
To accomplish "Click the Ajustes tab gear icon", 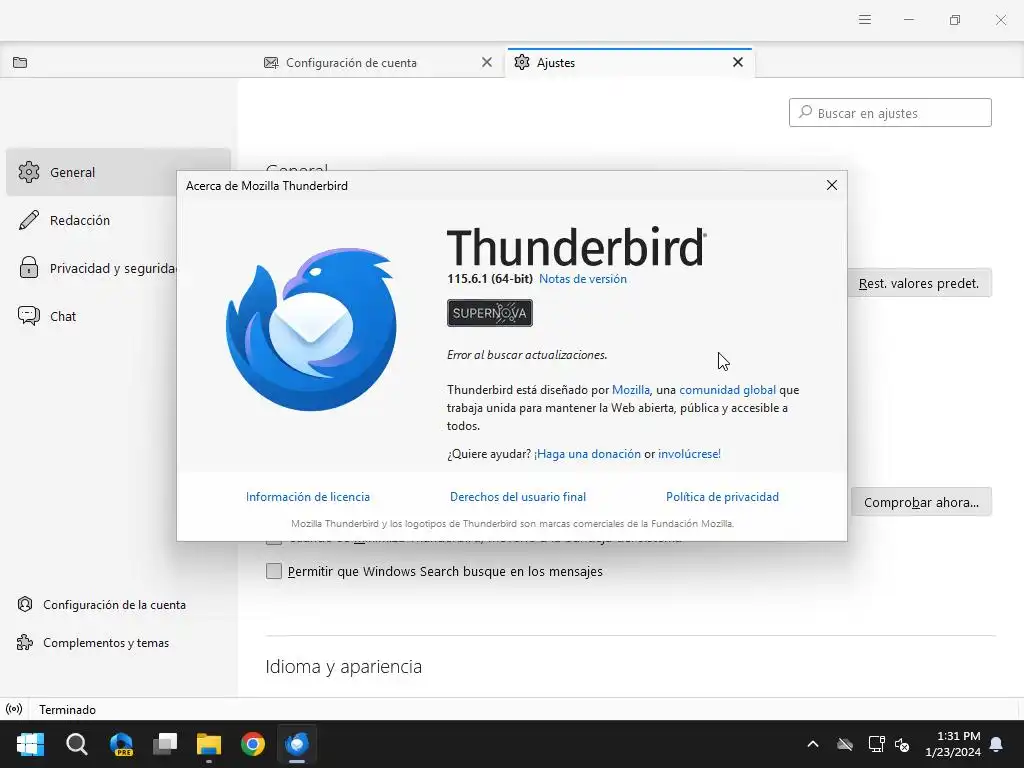I will (522, 63).
